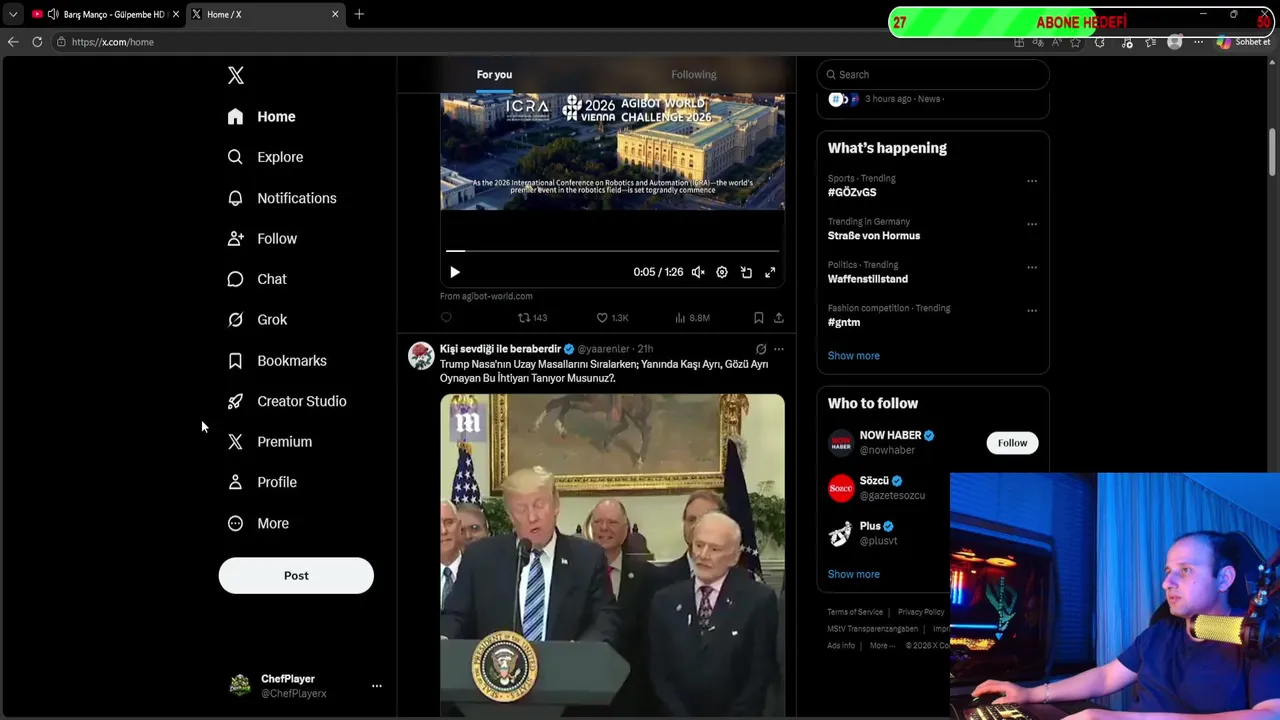Click the Profile person icon

coord(235,482)
